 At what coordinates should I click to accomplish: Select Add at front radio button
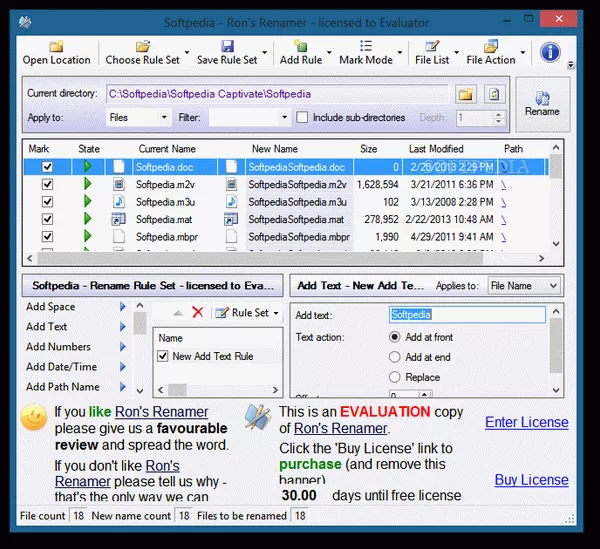click(x=395, y=337)
